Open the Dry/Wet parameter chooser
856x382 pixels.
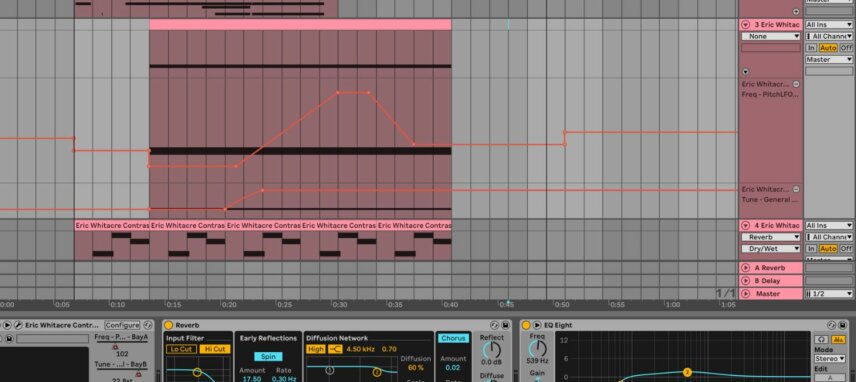click(771, 249)
